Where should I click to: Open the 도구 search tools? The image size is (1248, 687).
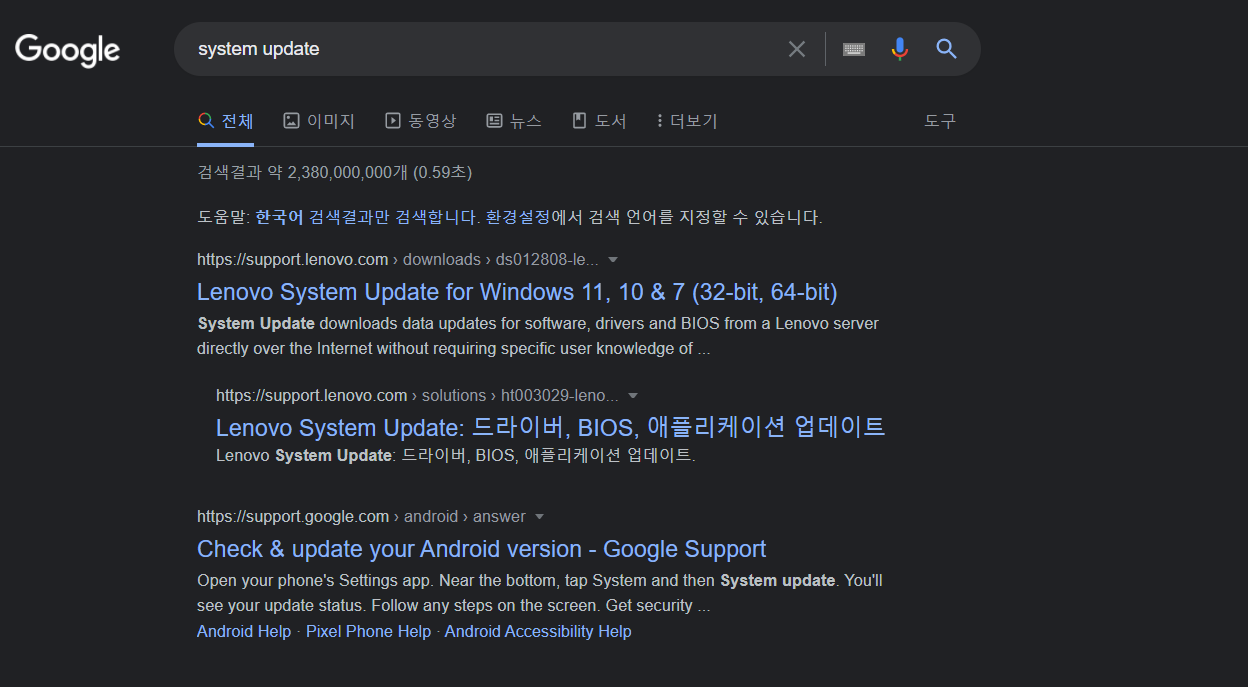pyautogui.click(x=940, y=121)
